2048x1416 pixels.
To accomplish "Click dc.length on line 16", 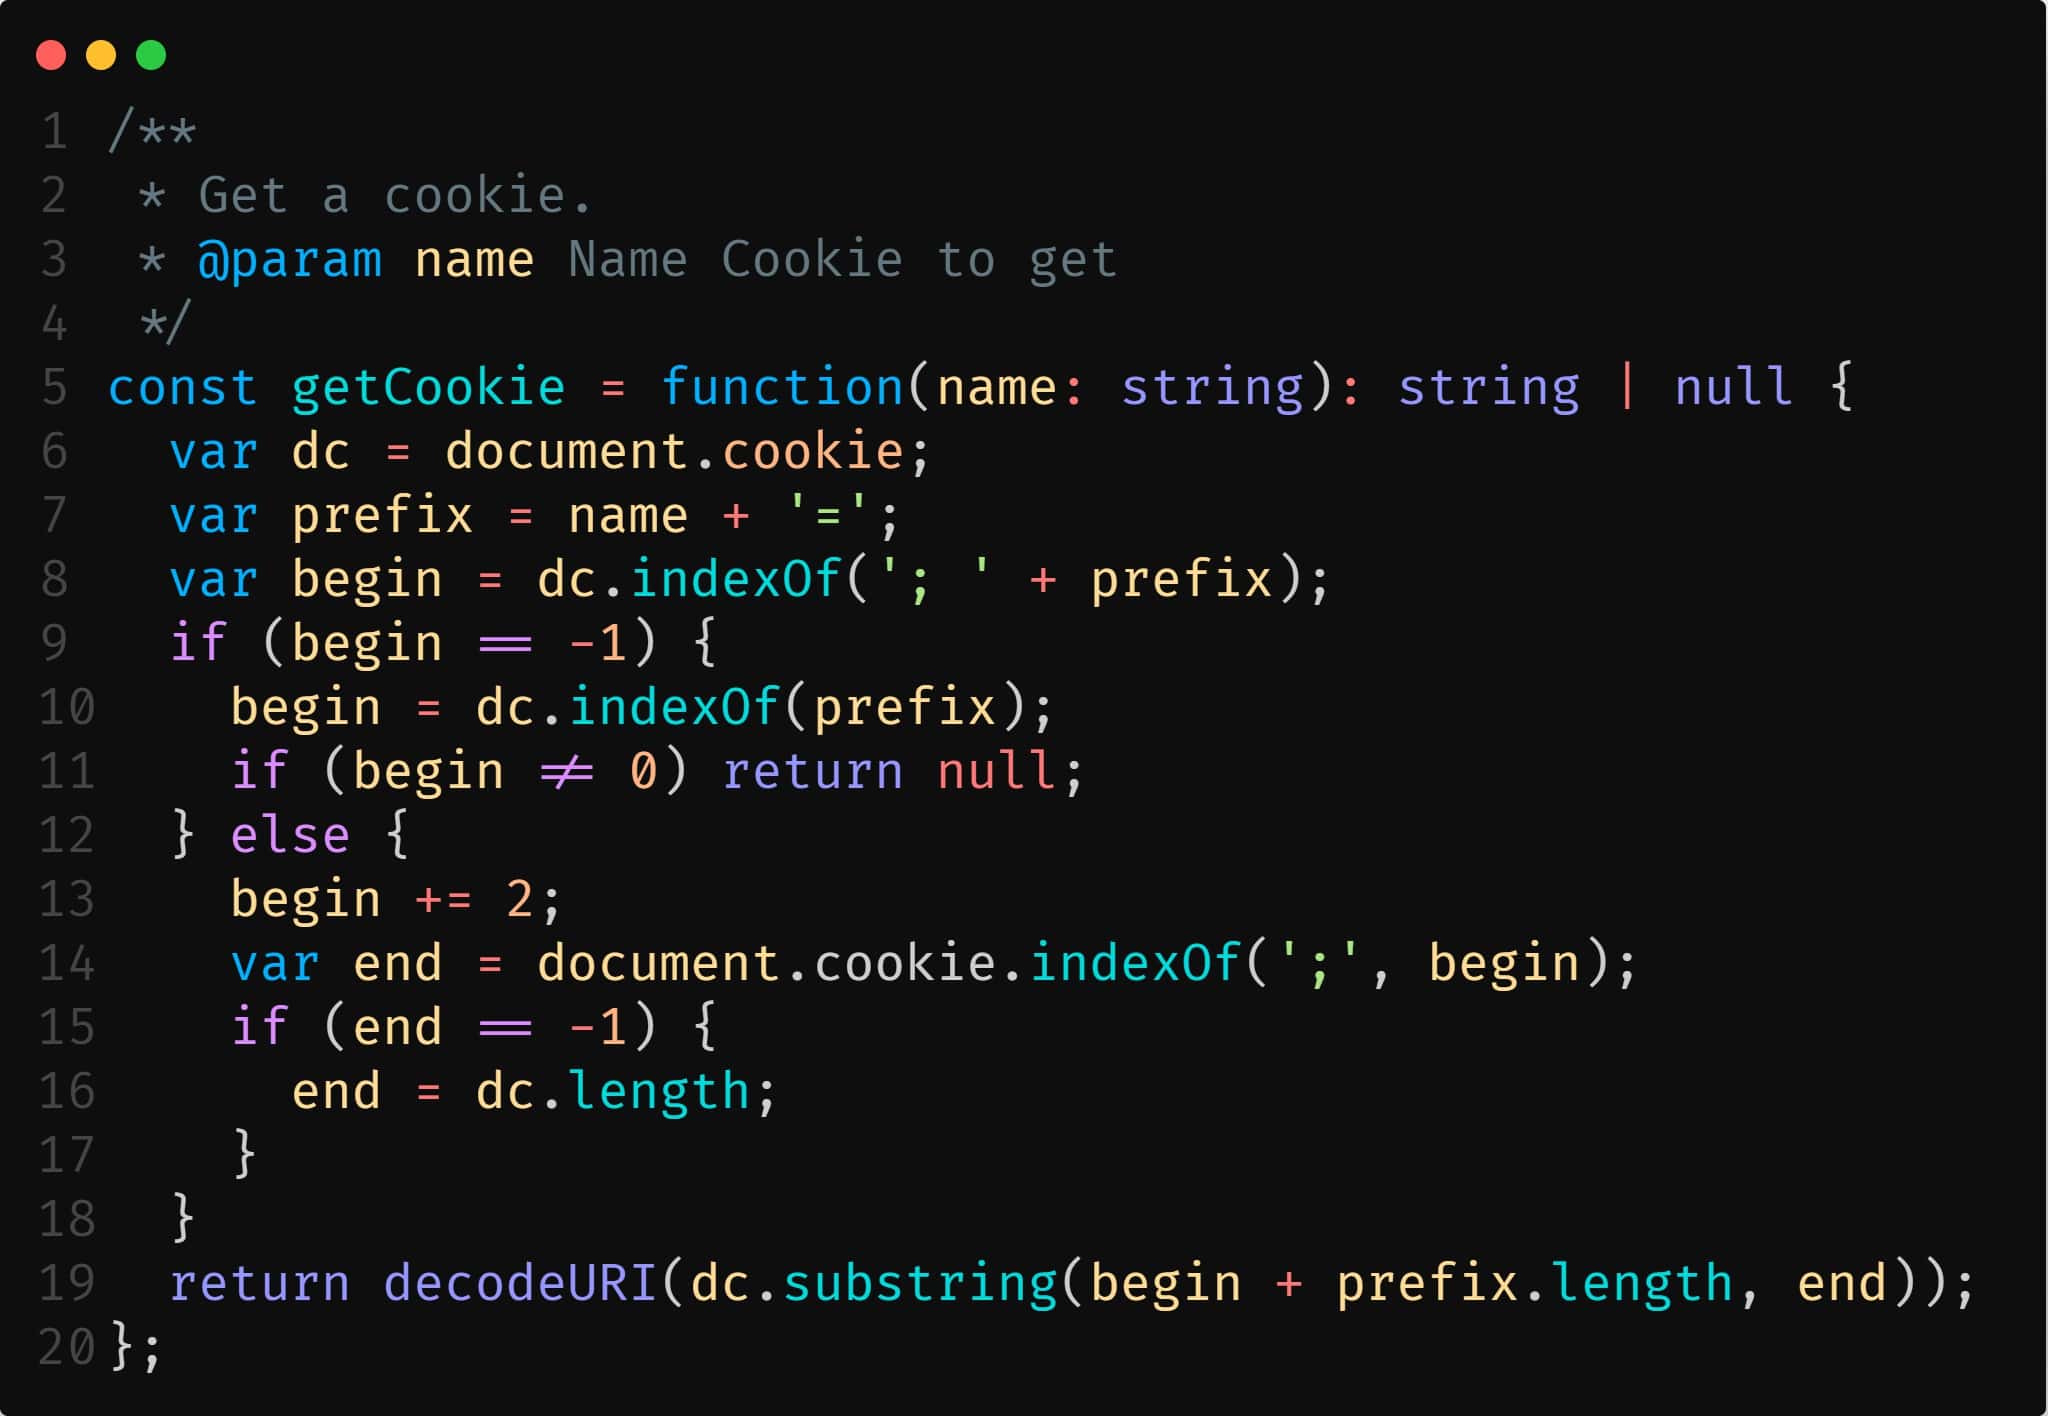I will [612, 1091].
